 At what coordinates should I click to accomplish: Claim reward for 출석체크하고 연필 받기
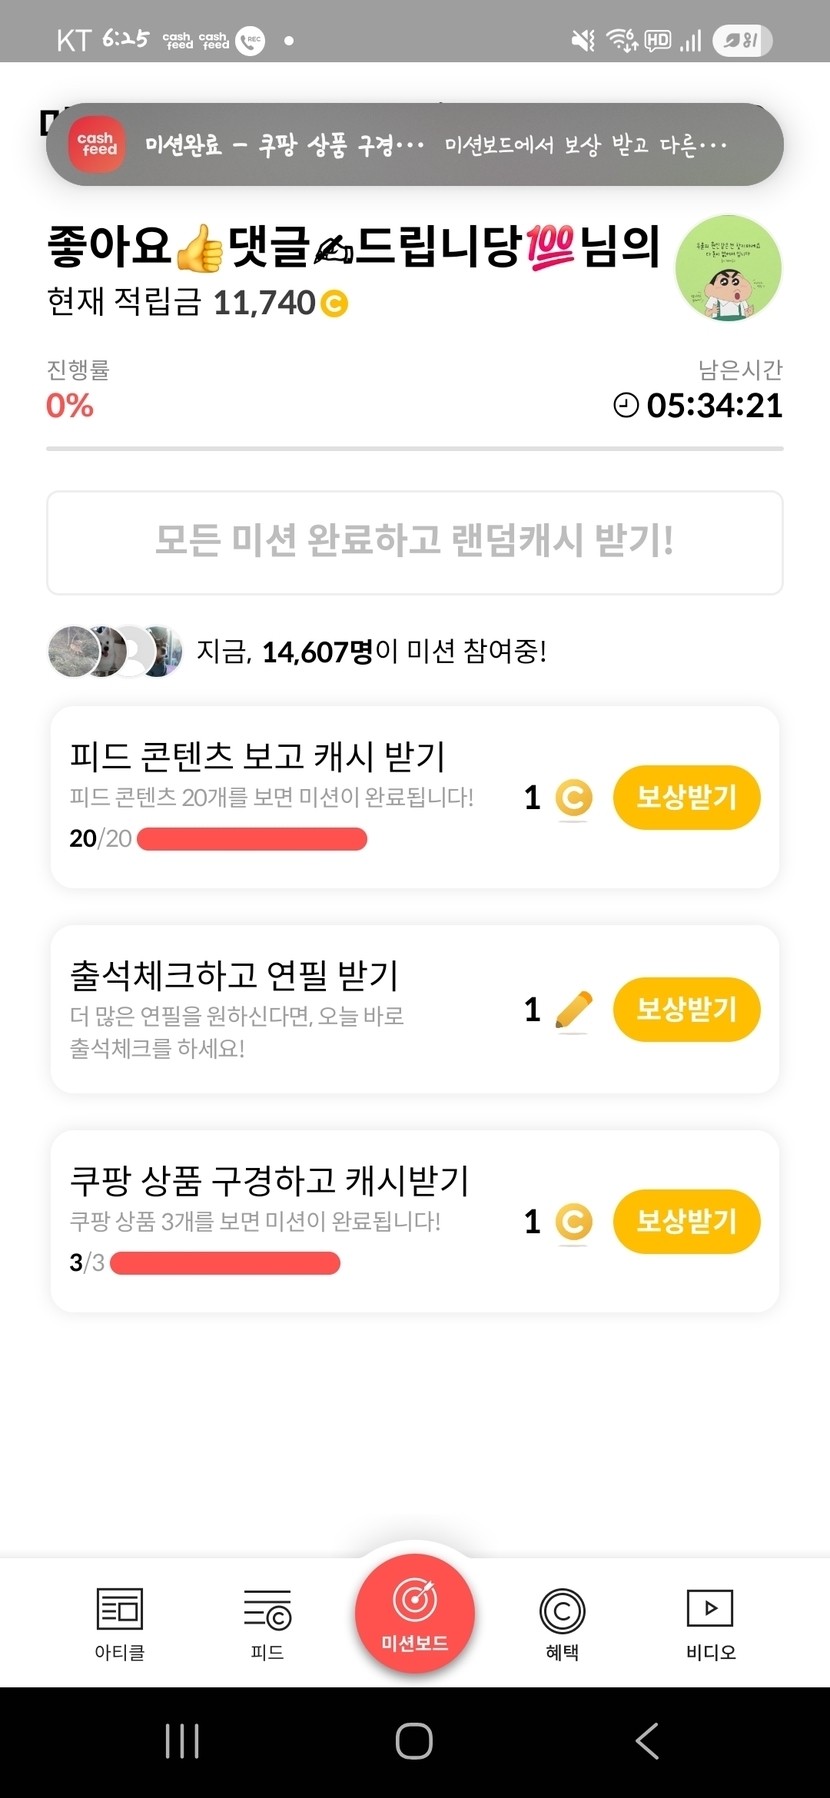point(686,1009)
